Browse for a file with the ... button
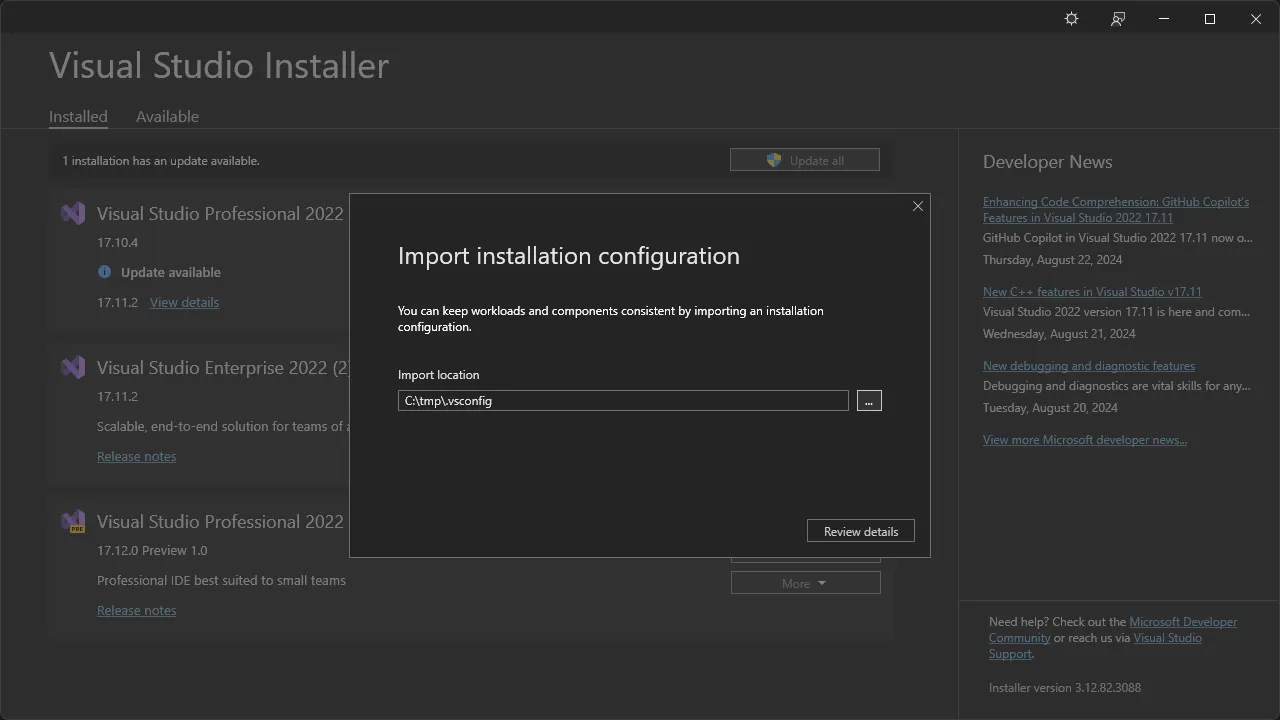Viewport: 1280px width, 720px height. tap(869, 400)
